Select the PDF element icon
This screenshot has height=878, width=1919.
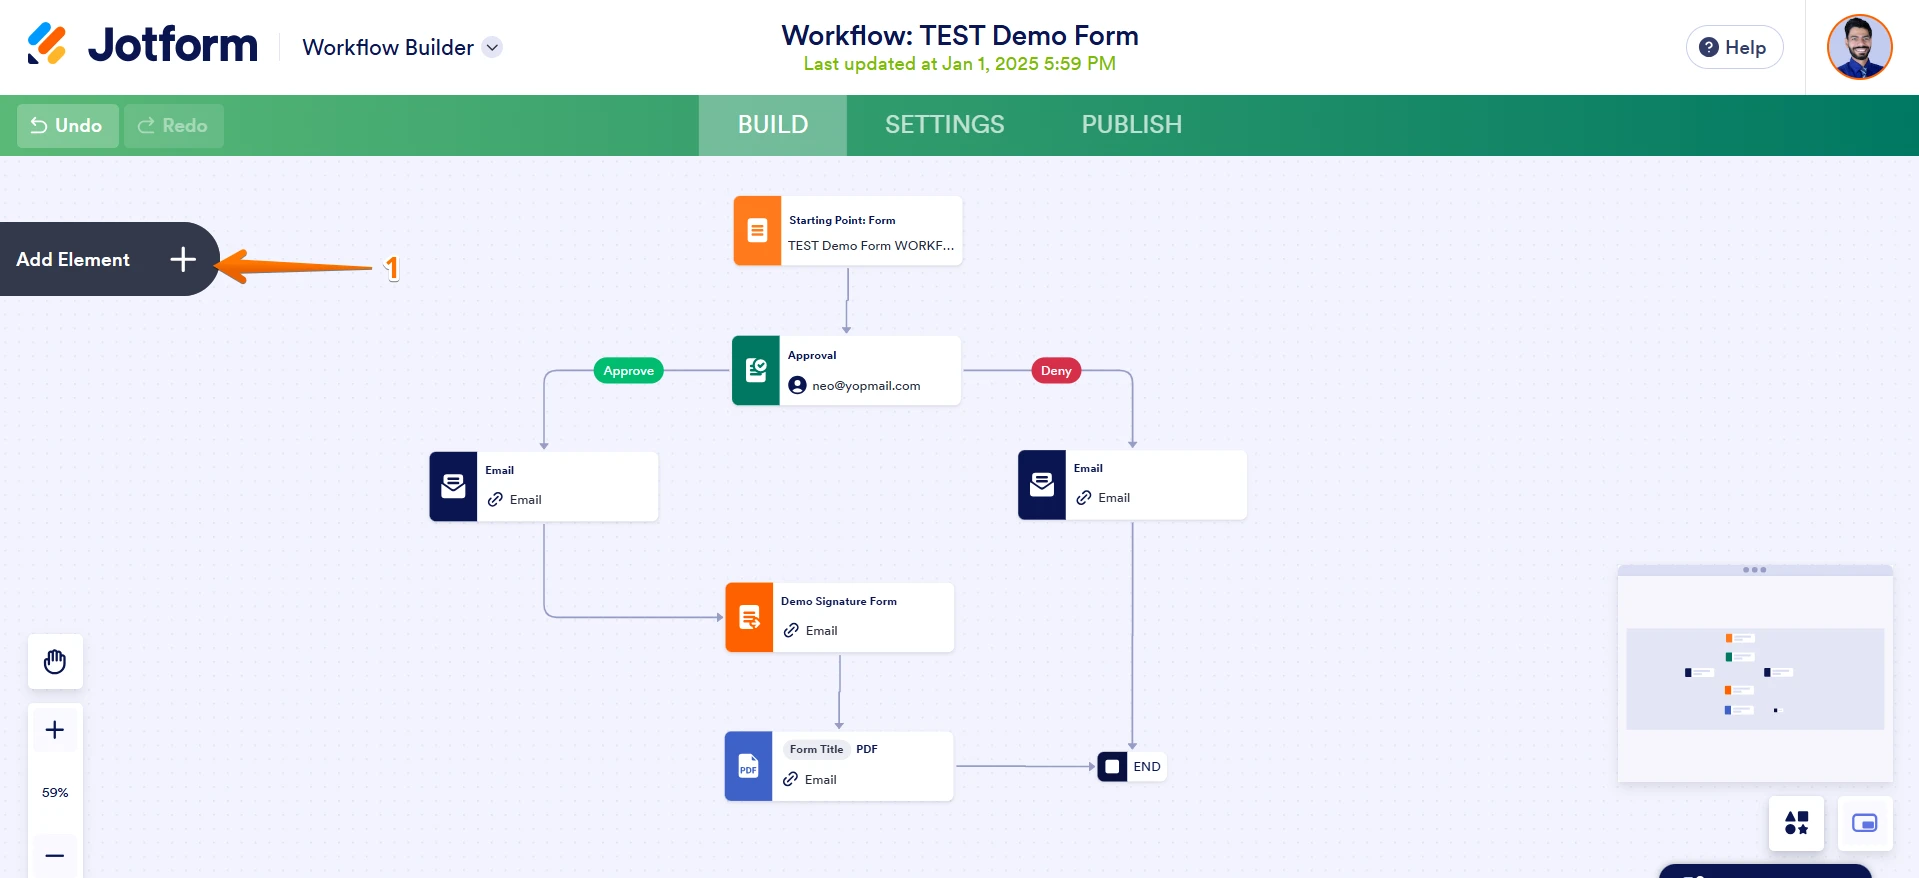(748, 767)
